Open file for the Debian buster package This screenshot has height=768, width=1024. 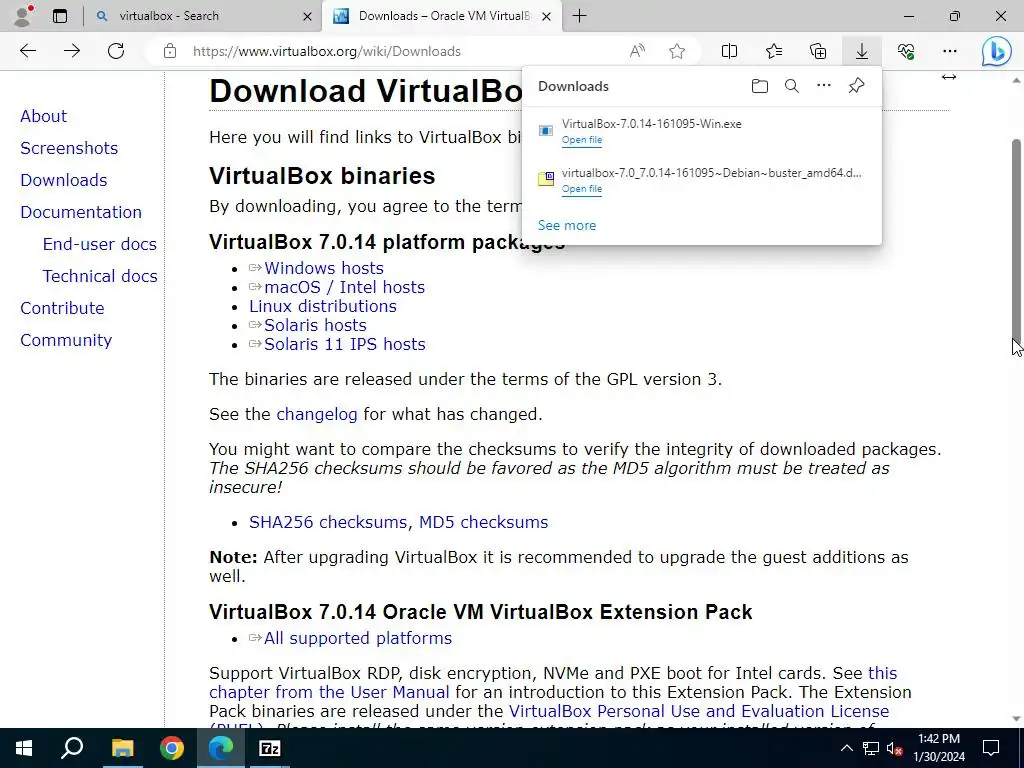(x=582, y=189)
